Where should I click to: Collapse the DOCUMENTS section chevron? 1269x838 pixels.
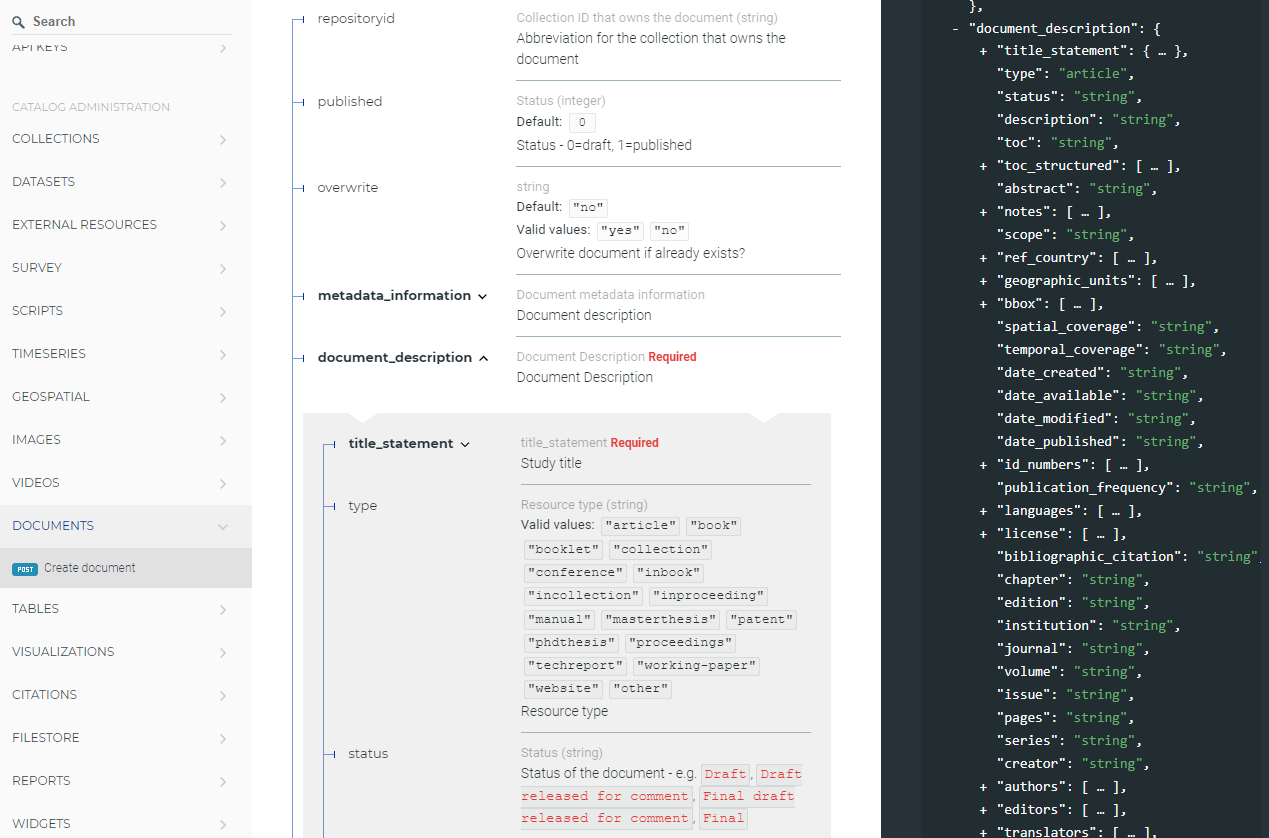click(x=222, y=526)
